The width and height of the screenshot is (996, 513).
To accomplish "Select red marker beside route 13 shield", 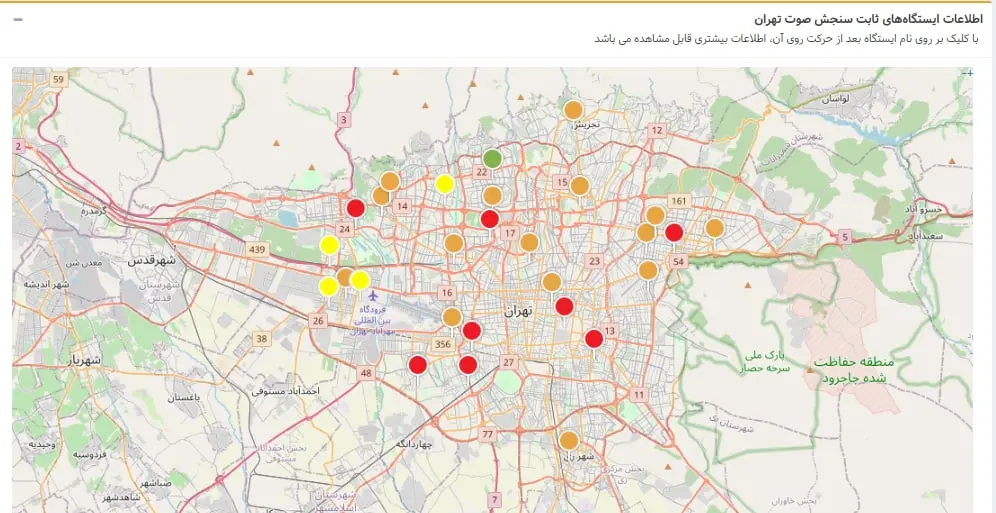I will [x=594, y=338].
